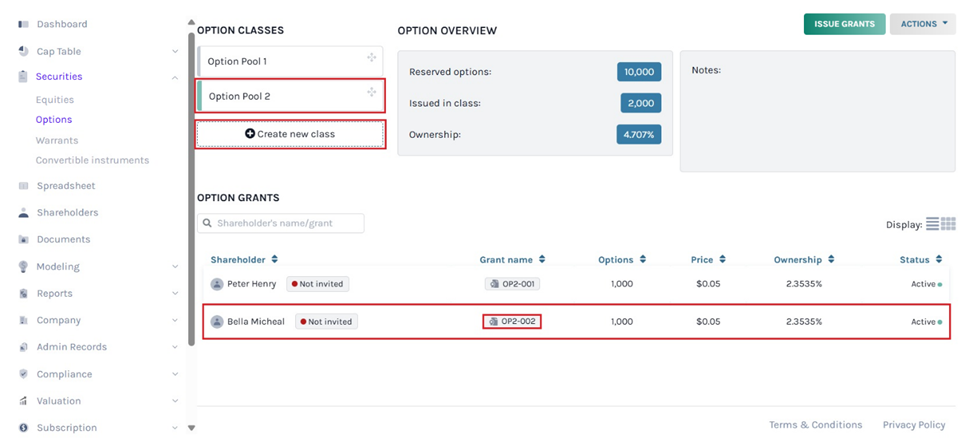Click the Admin Records icon
The image size is (973, 446).
tap(24, 347)
